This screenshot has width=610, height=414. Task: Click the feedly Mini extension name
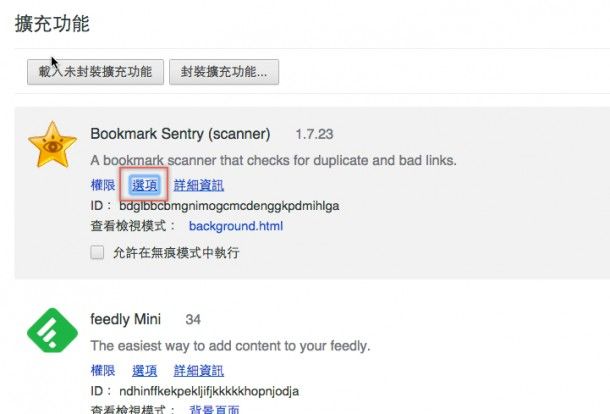point(126,319)
